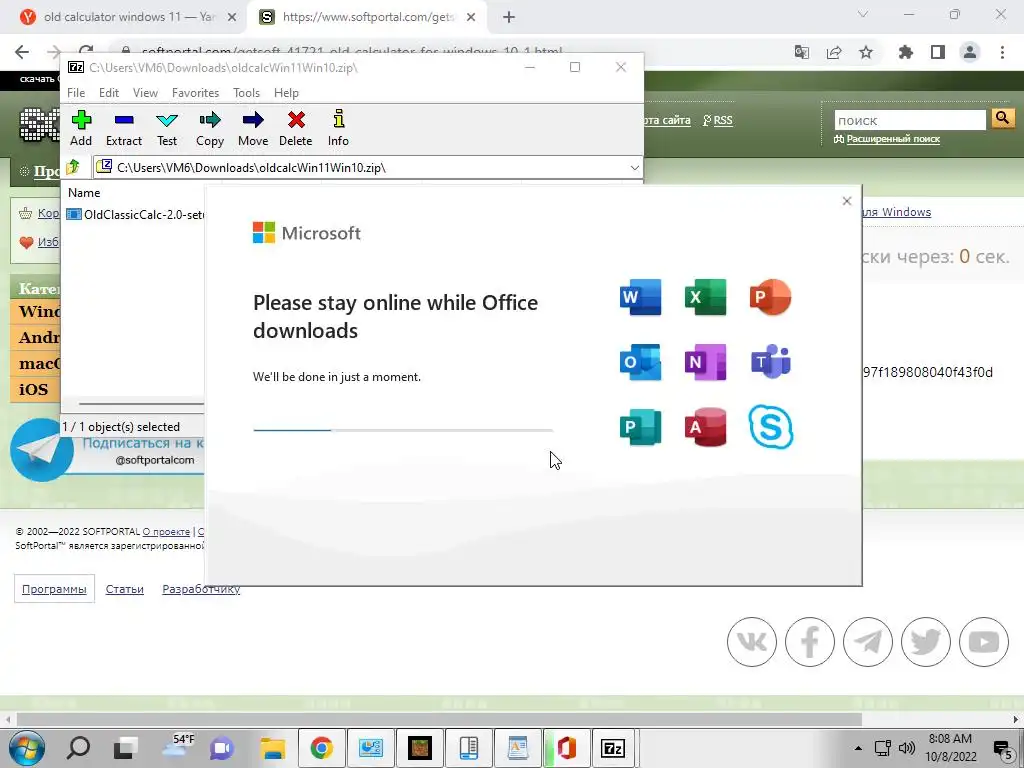This screenshot has width=1024, height=768.
Task: Switch to Chrome in the taskbar
Action: click(x=321, y=748)
